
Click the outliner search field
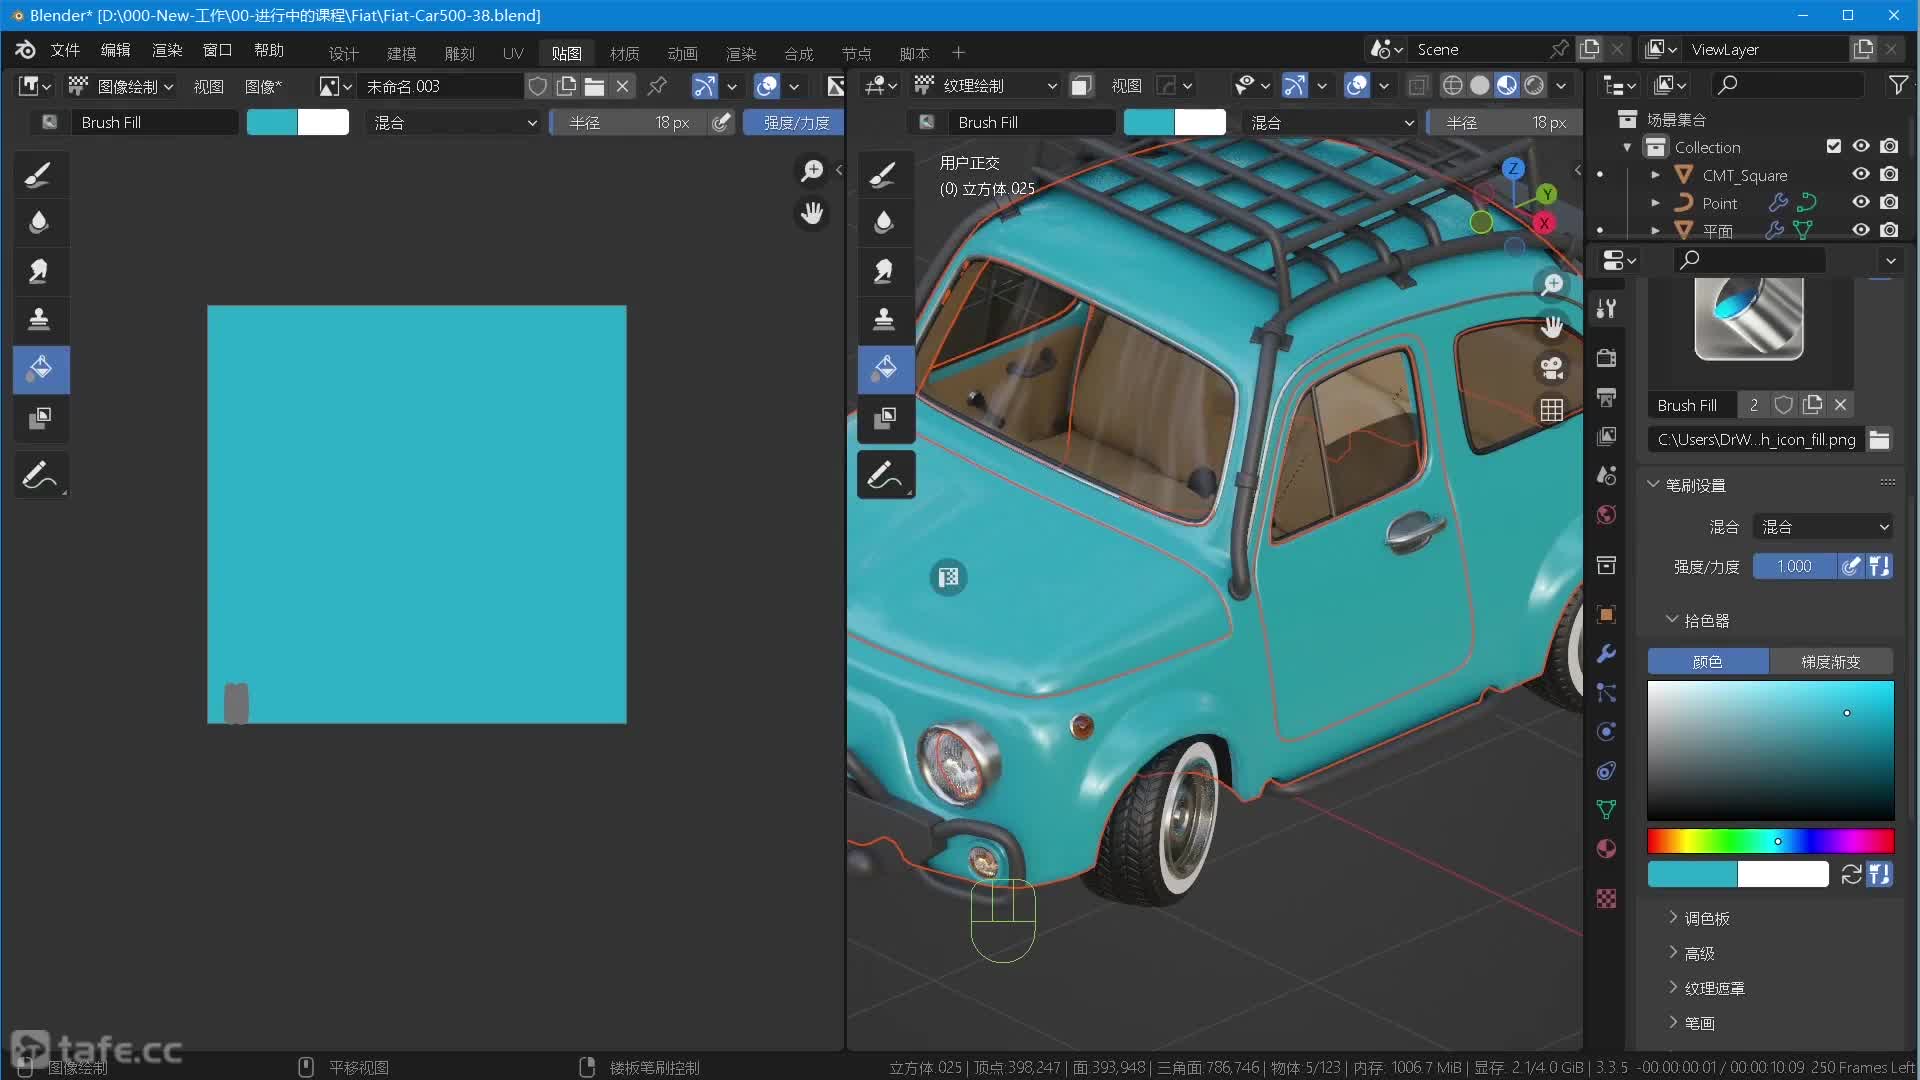(x=1788, y=87)
